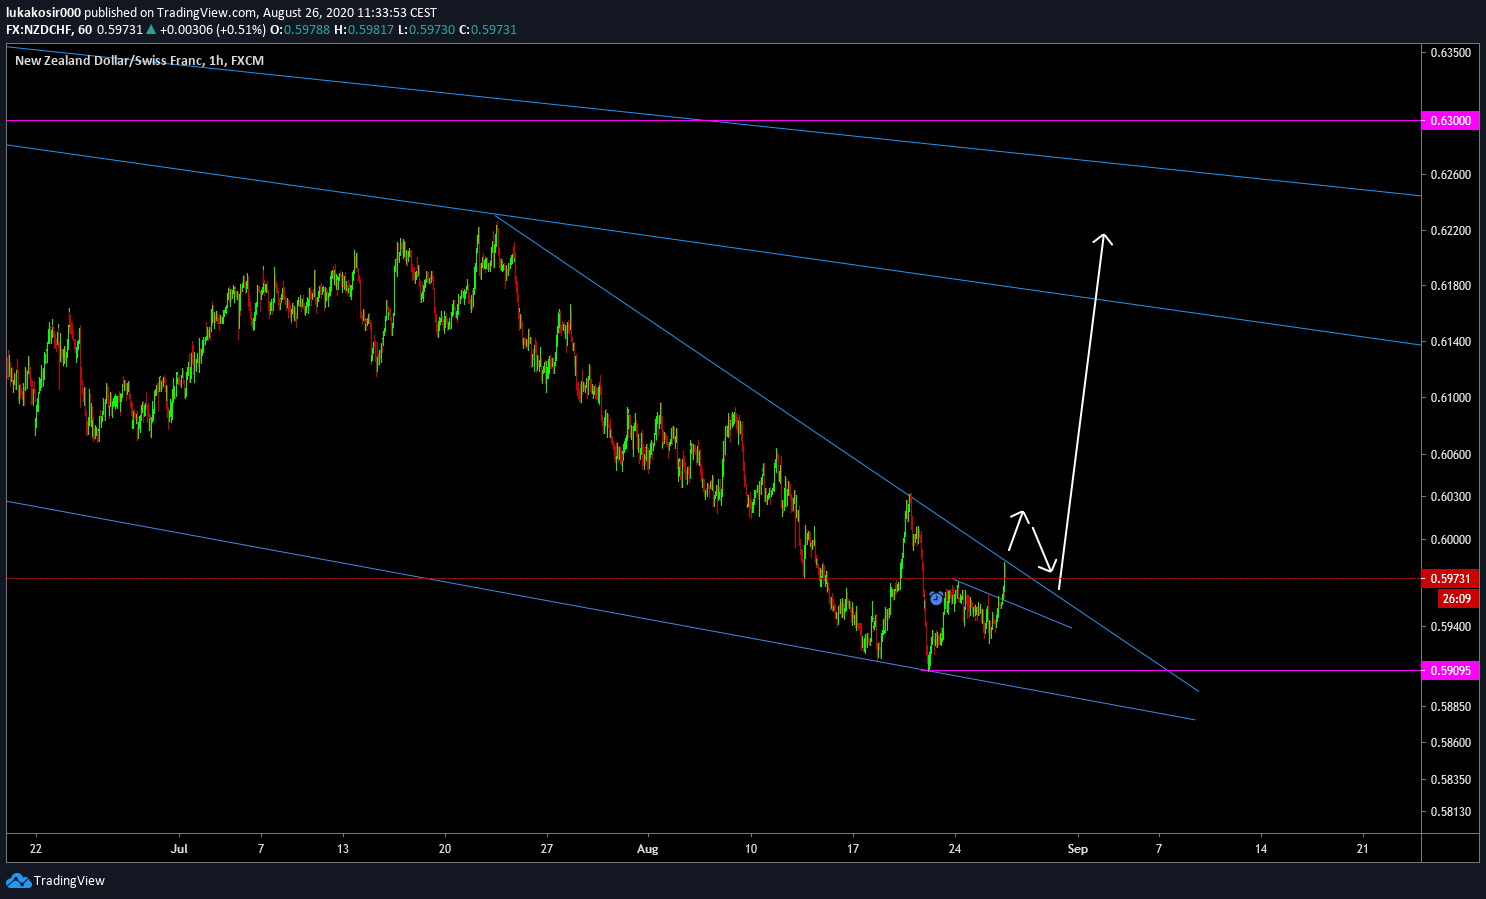Click the 0.60300 price axis label
Viewport: 1486px width, 899px height.
coord(1450,497)
